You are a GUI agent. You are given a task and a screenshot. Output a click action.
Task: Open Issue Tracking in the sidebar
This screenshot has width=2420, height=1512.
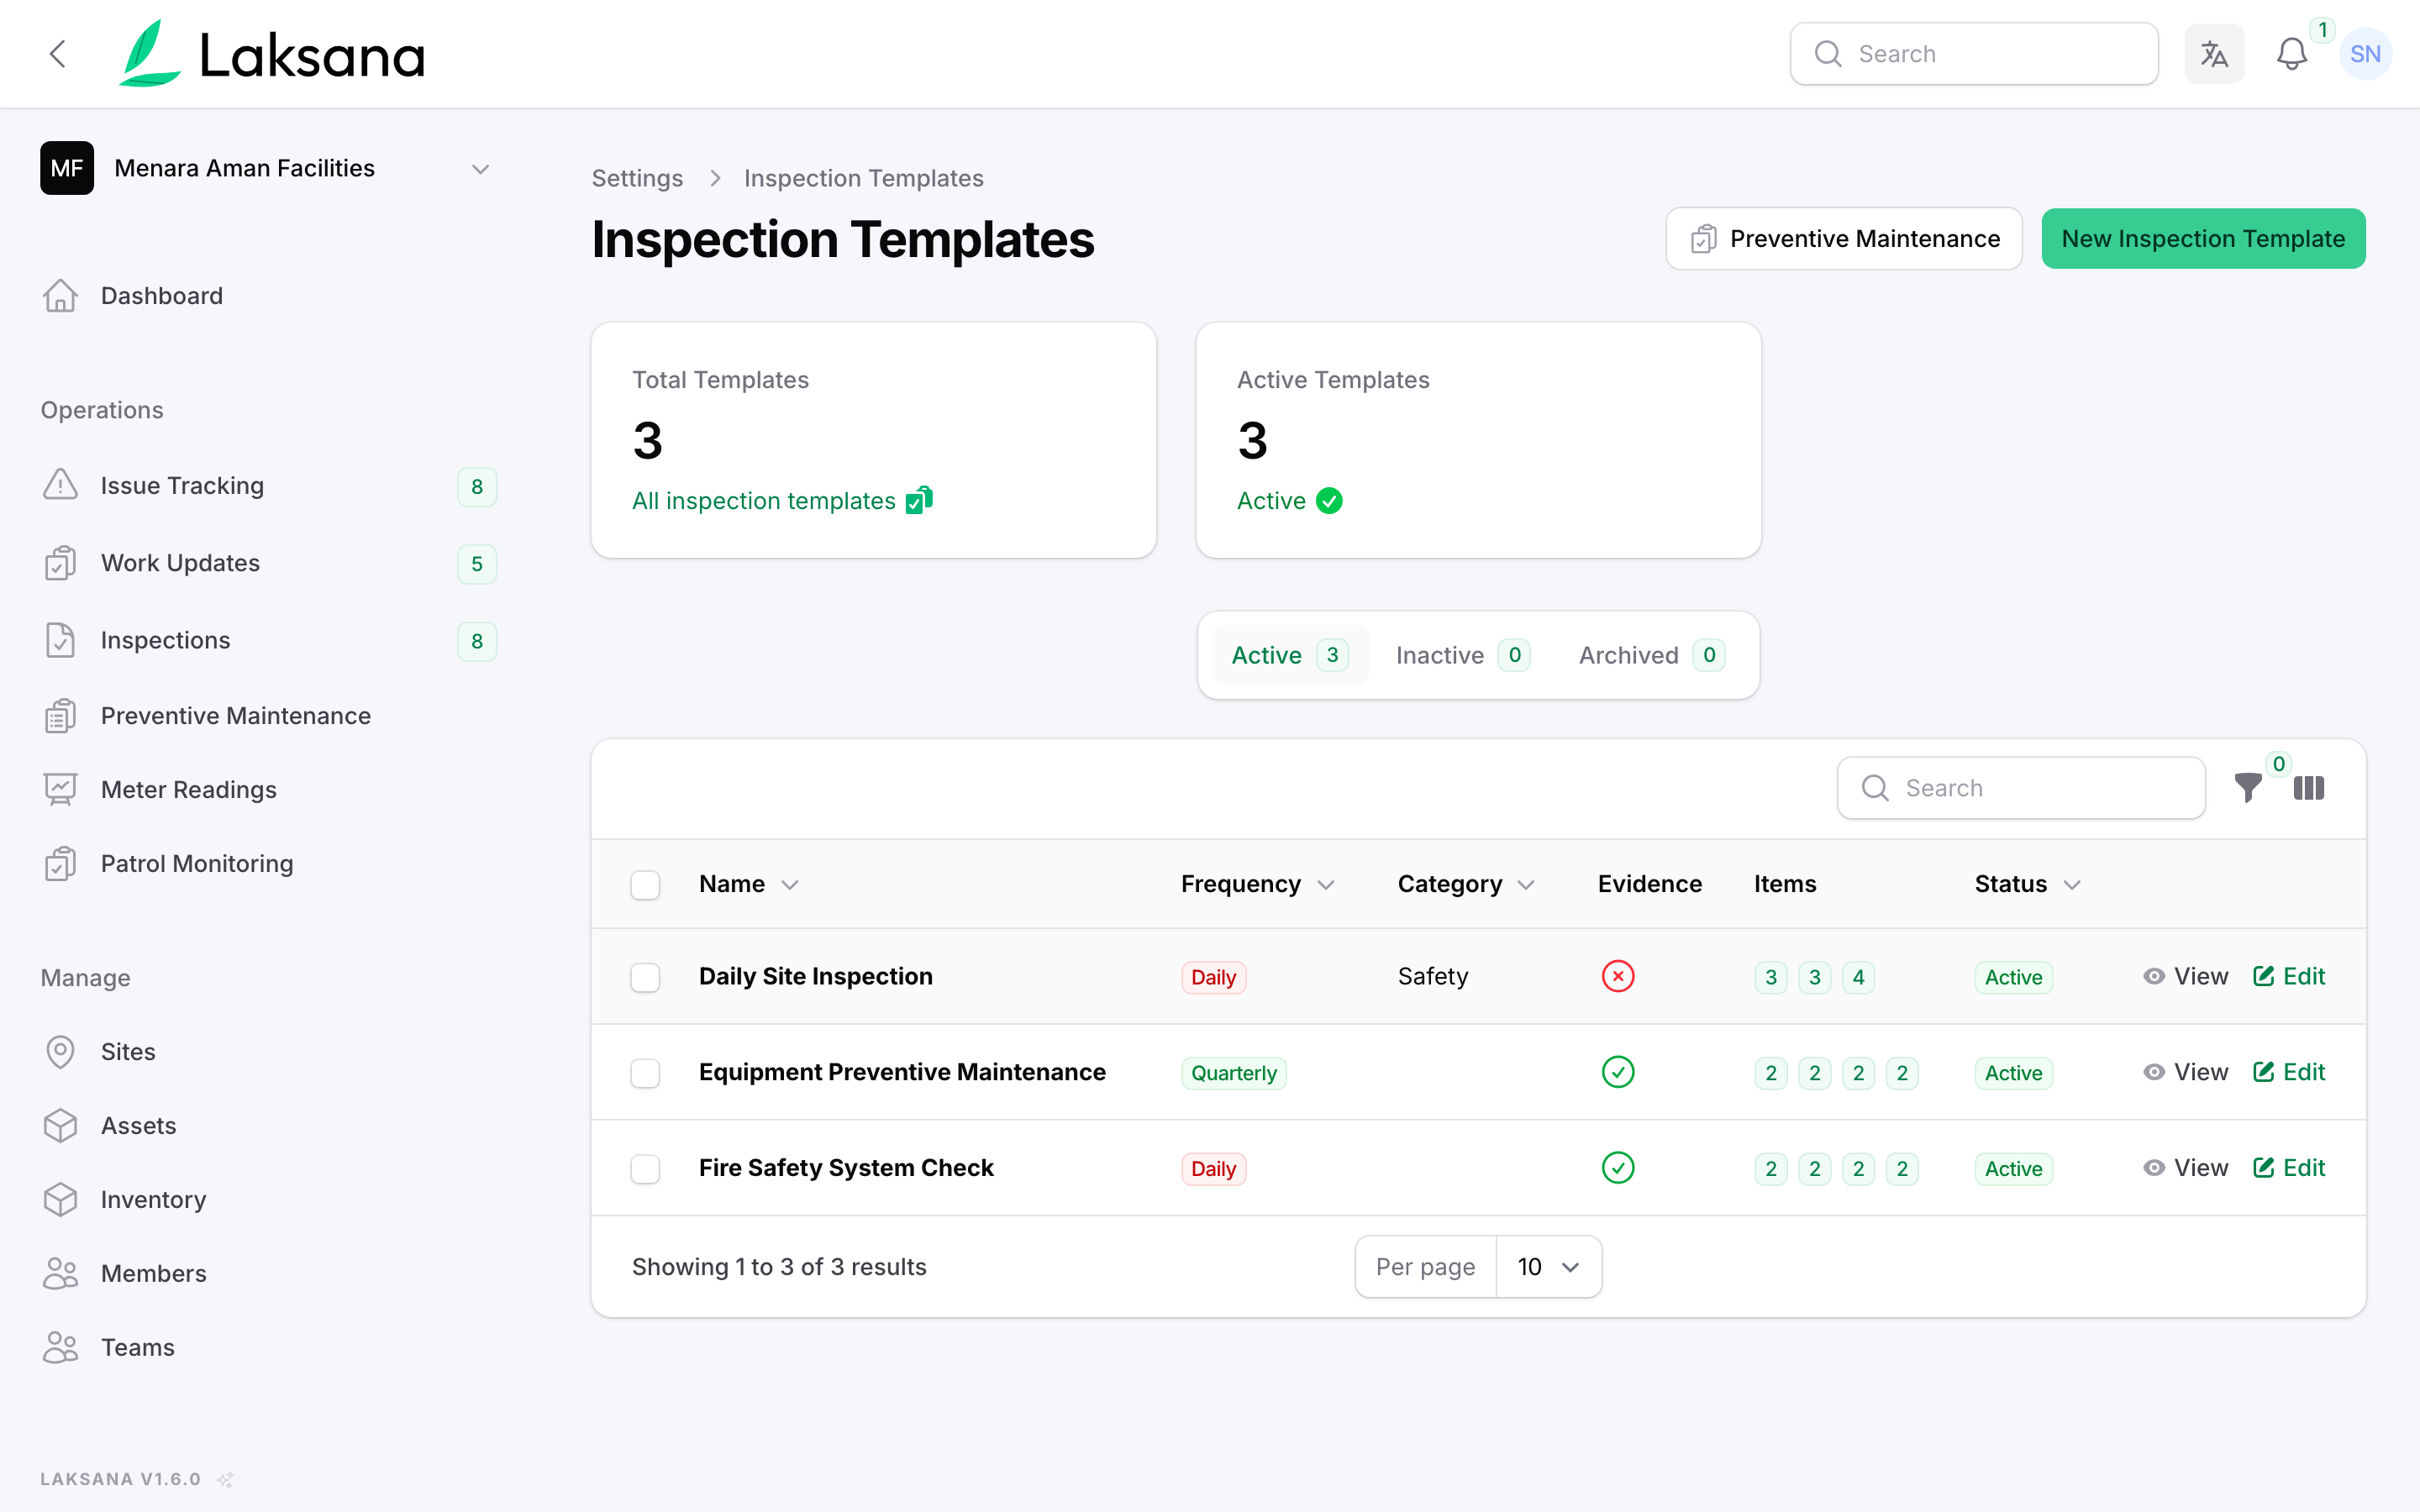267,486
